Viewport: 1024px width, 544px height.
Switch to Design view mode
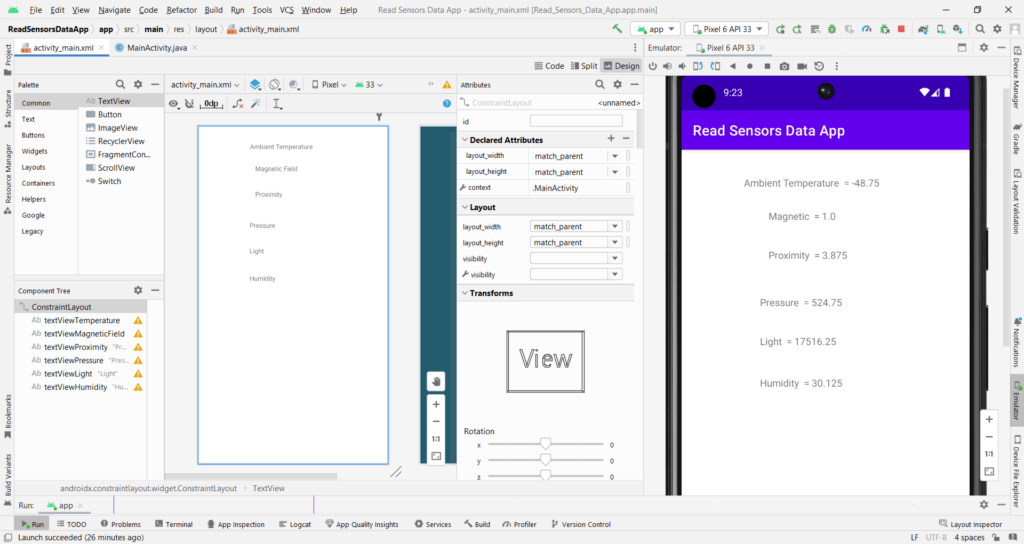[621, 65]
